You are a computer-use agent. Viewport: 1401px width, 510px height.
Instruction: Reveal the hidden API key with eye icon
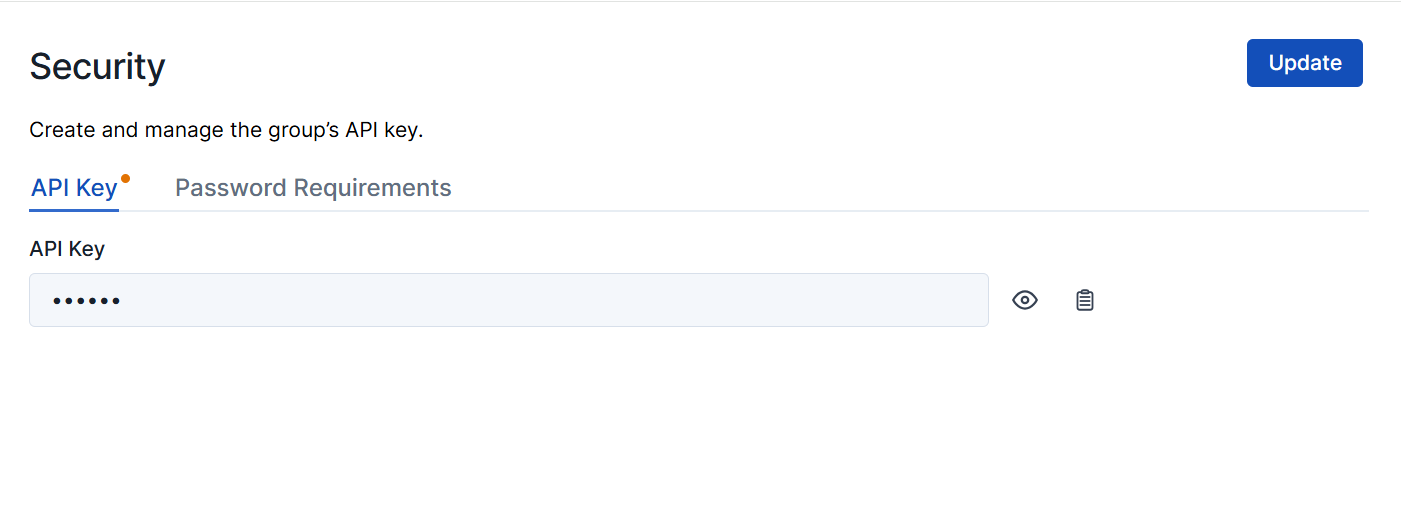[1025, 300]
